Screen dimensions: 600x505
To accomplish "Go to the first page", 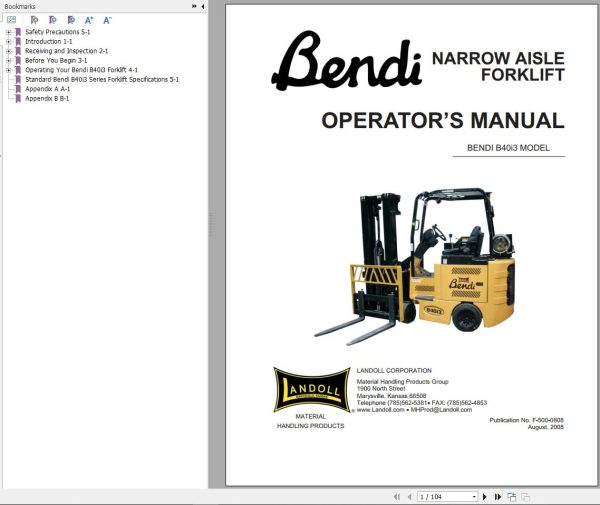I will [x=397, y=497].
